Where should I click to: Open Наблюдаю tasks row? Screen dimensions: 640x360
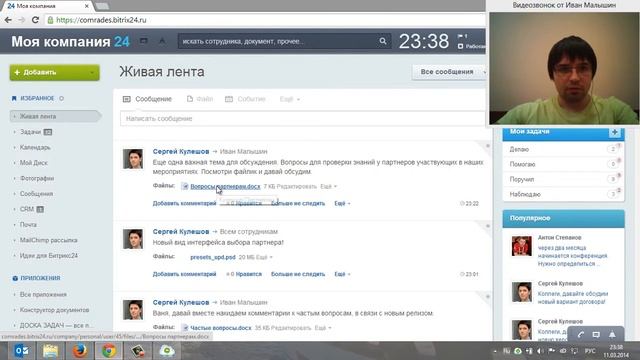[563, 194]
